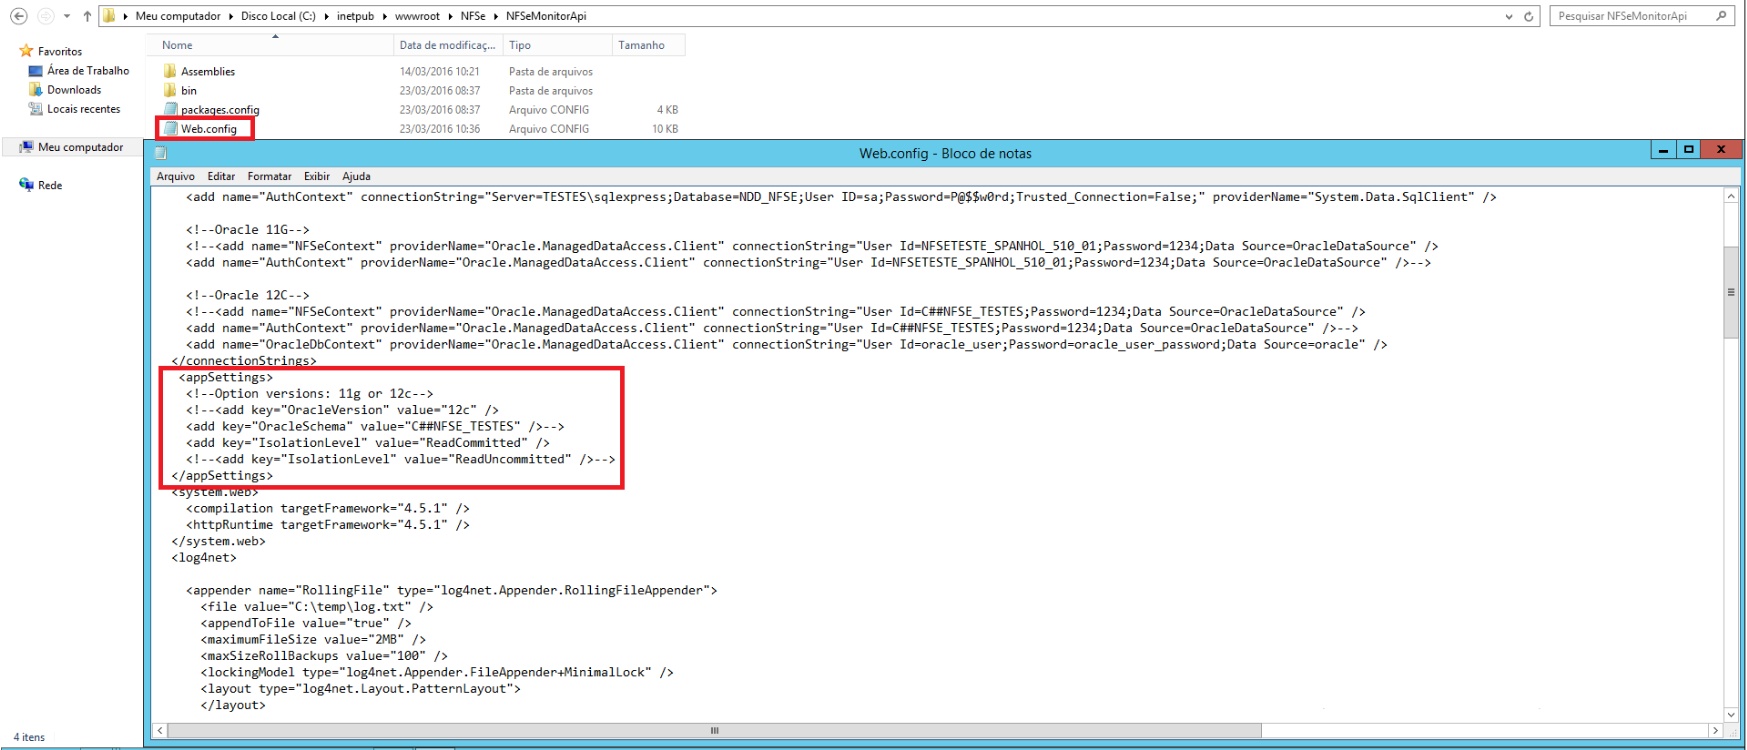Click the Notepad vertical scrollbar thumb

click(x=1731, y=292)
